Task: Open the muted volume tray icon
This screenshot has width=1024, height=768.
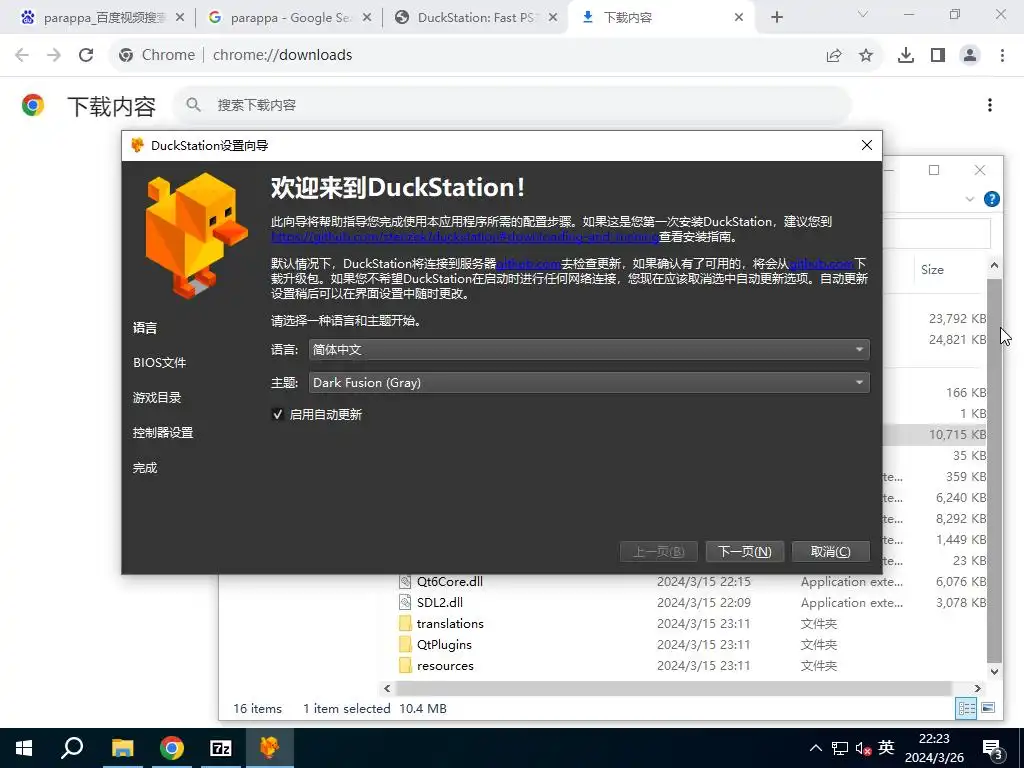Action: [x=863, y=748]
